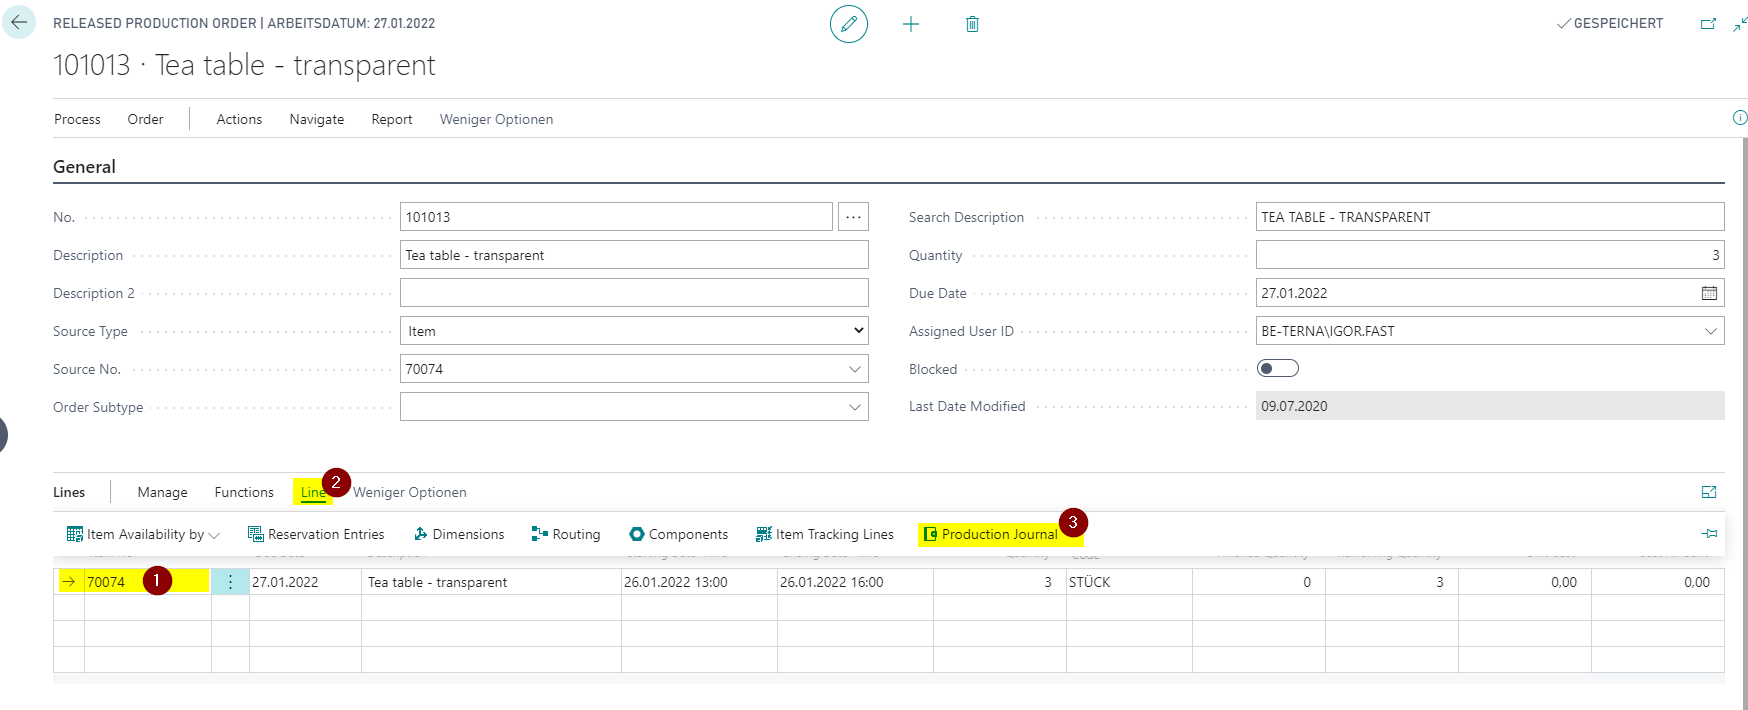
Task: Click the GESPEICHERT saved status
Action: (x=1609, y=23)
